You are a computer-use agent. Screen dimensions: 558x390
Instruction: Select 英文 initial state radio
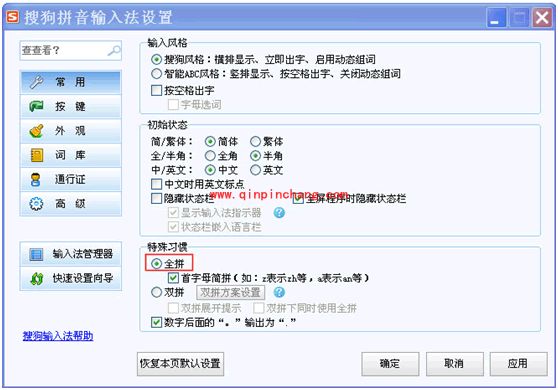[256, 170]
